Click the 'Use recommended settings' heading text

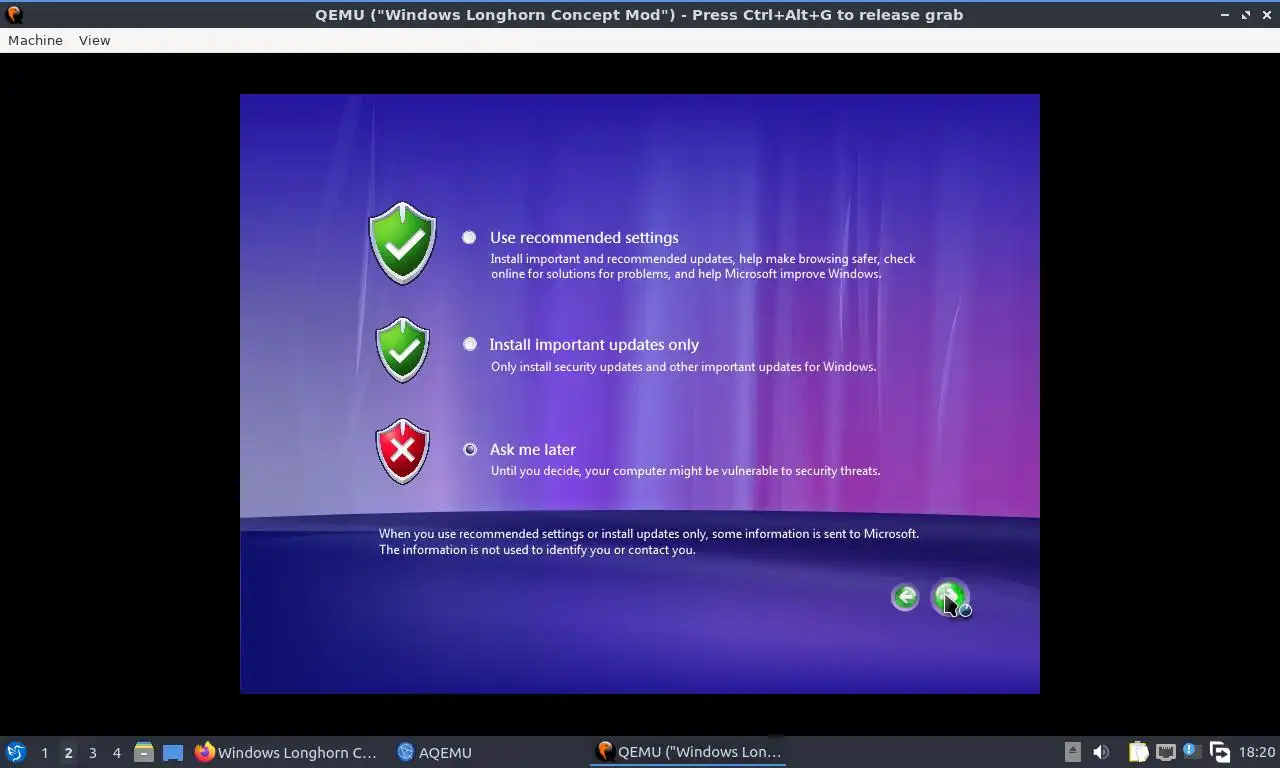[x=584, y=237]
